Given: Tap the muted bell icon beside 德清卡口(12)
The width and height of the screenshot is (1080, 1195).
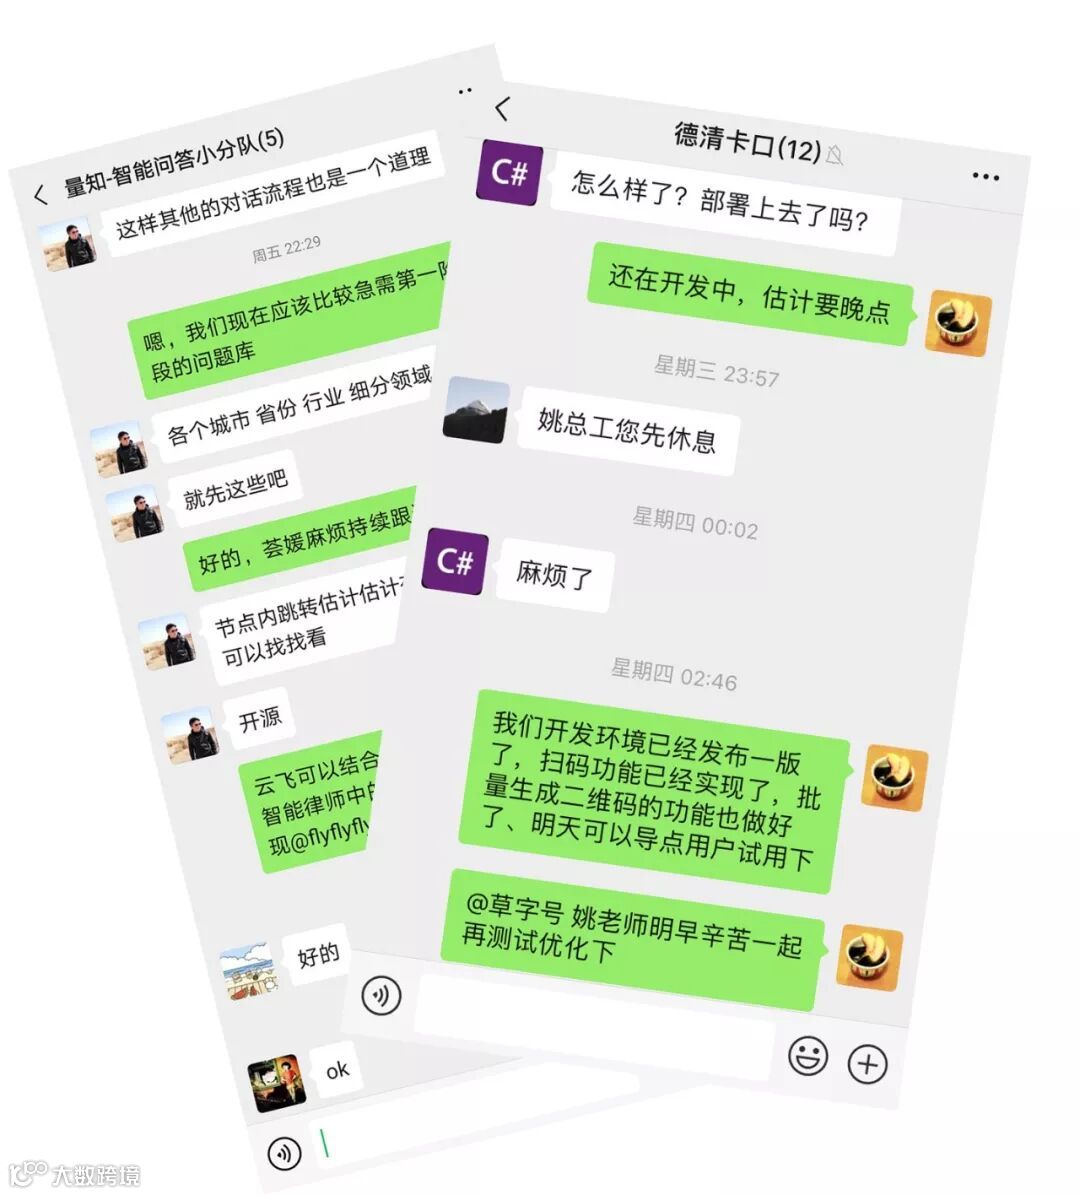Looking at the screenshot, I should [835, 155].
